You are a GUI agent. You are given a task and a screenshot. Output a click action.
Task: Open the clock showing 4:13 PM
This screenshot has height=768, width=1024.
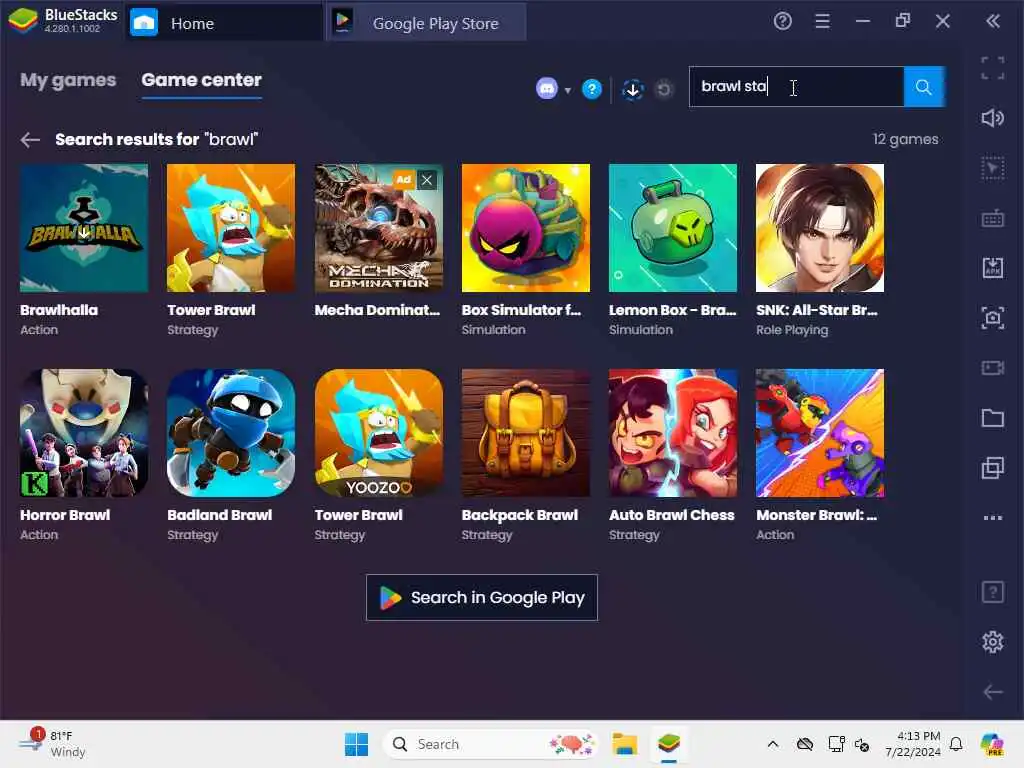[913, 744]
